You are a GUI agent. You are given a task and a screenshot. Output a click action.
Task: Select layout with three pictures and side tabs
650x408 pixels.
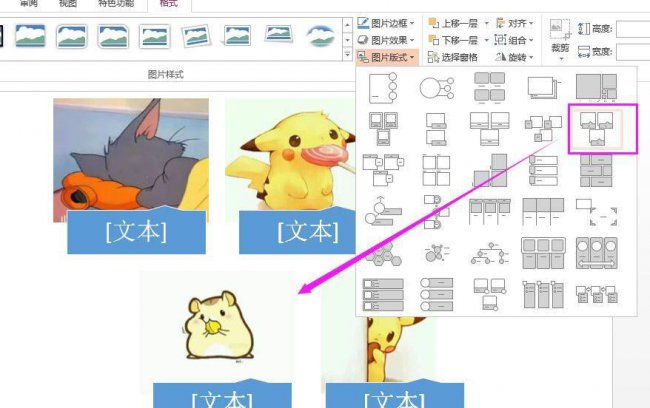coord(383,170)
